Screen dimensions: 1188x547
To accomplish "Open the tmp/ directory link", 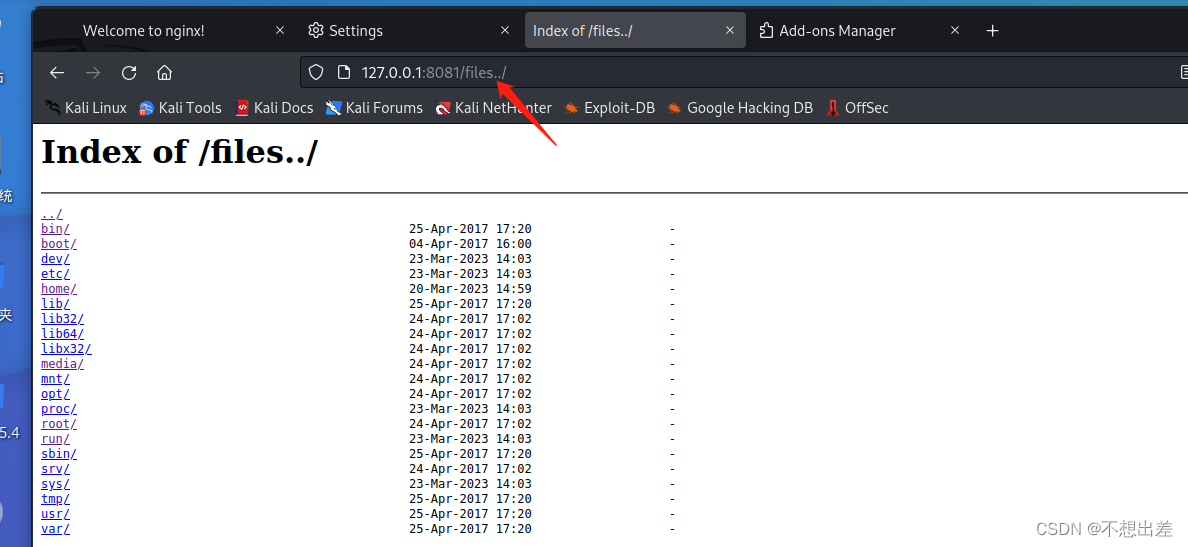I will (55, 499).
